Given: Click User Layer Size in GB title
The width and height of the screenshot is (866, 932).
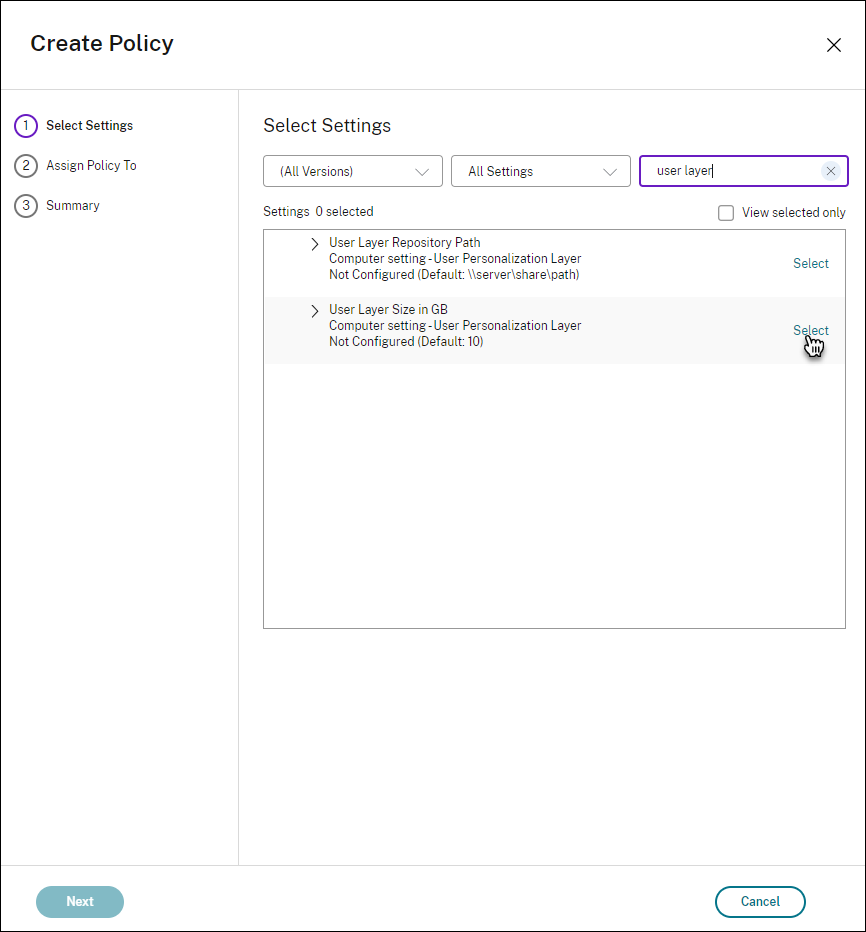Looking at the screenshot, I should pyautogui.click(x=388, y=310).
